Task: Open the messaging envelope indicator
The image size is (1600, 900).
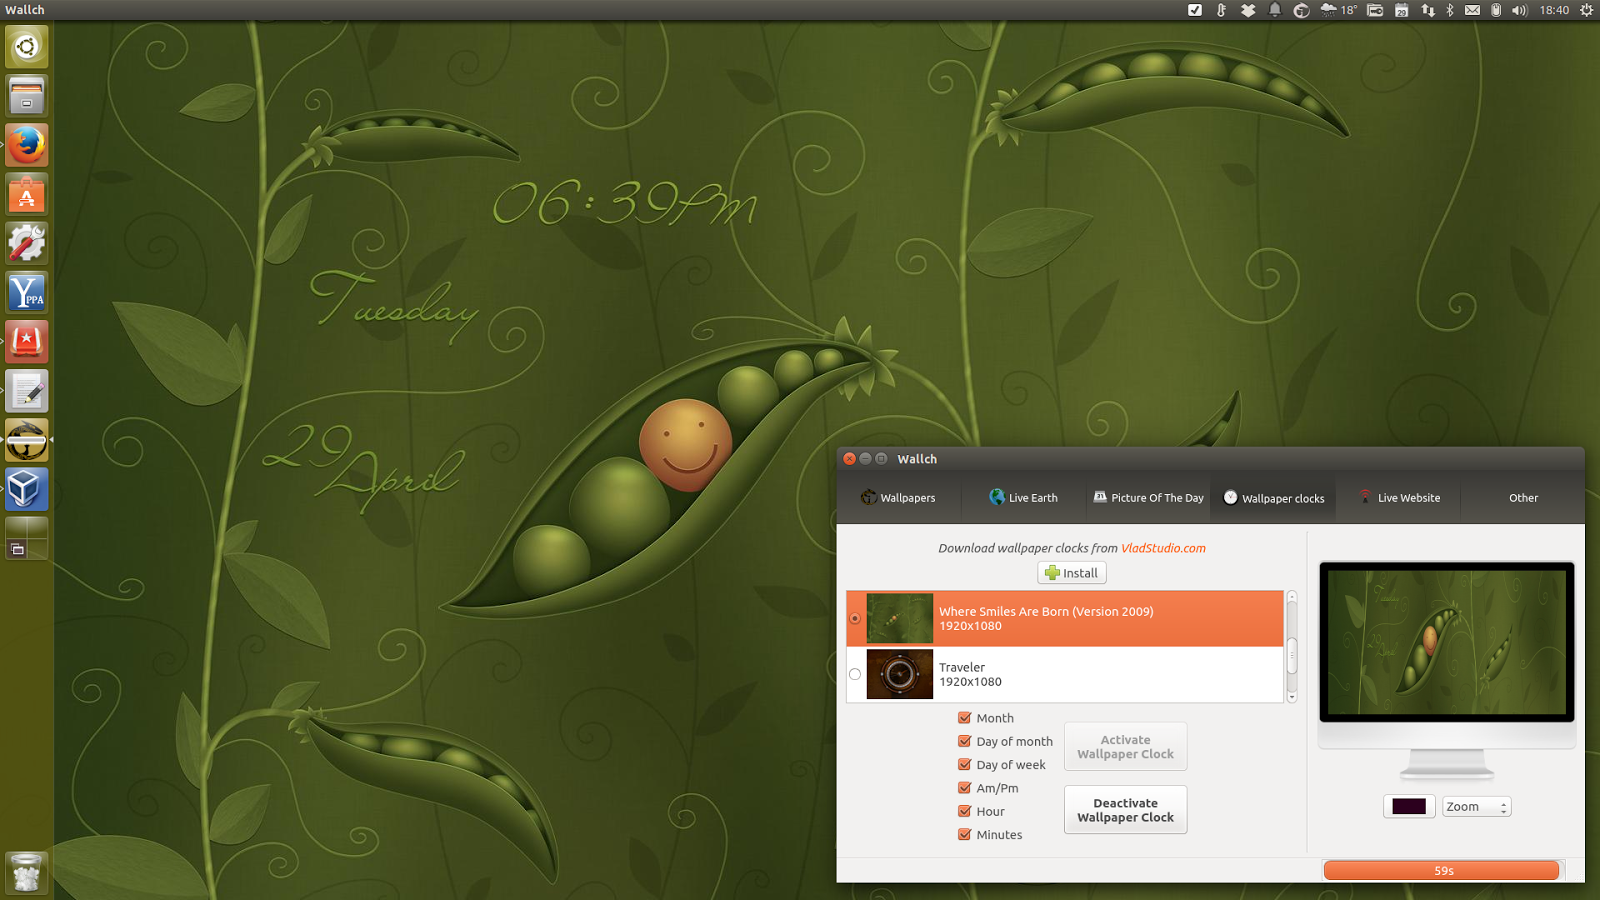Action: tap(1473, 10)
